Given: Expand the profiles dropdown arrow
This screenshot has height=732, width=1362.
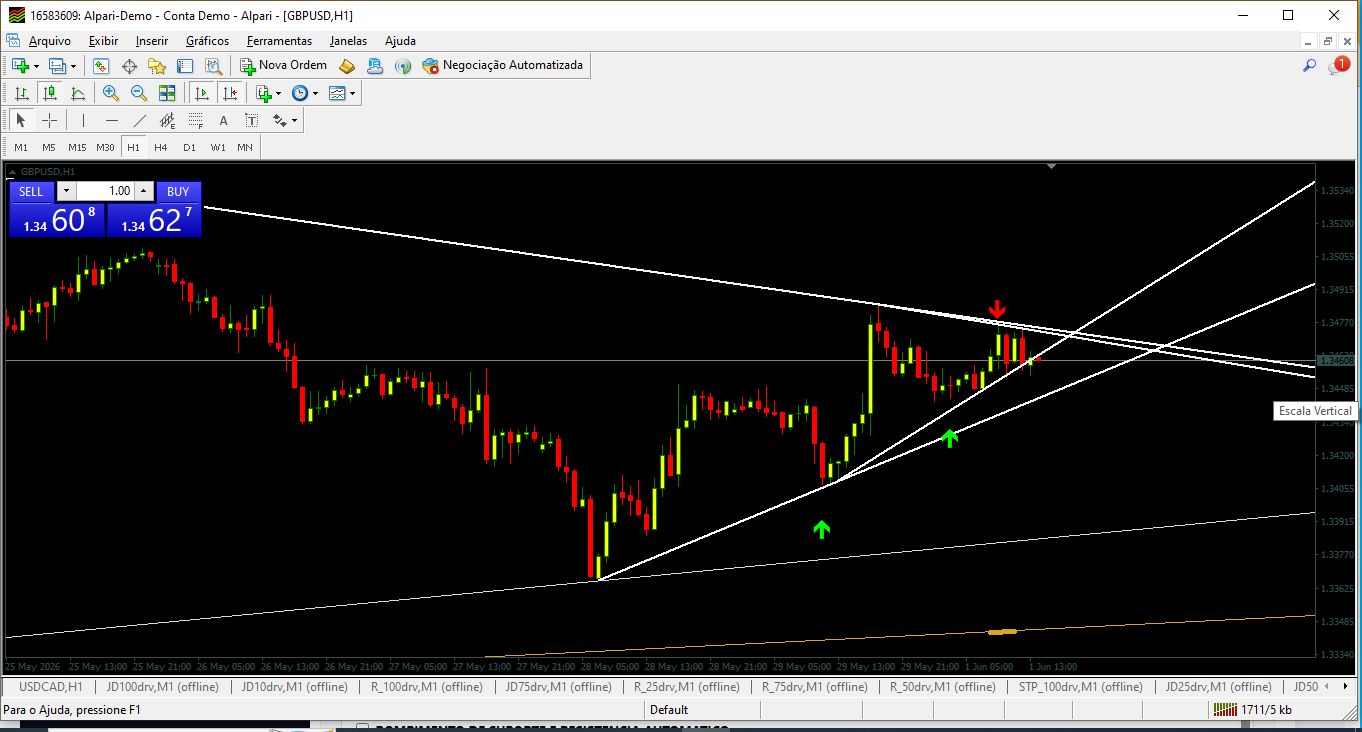Looking at the screenshot, I should (x=74, y=66).
